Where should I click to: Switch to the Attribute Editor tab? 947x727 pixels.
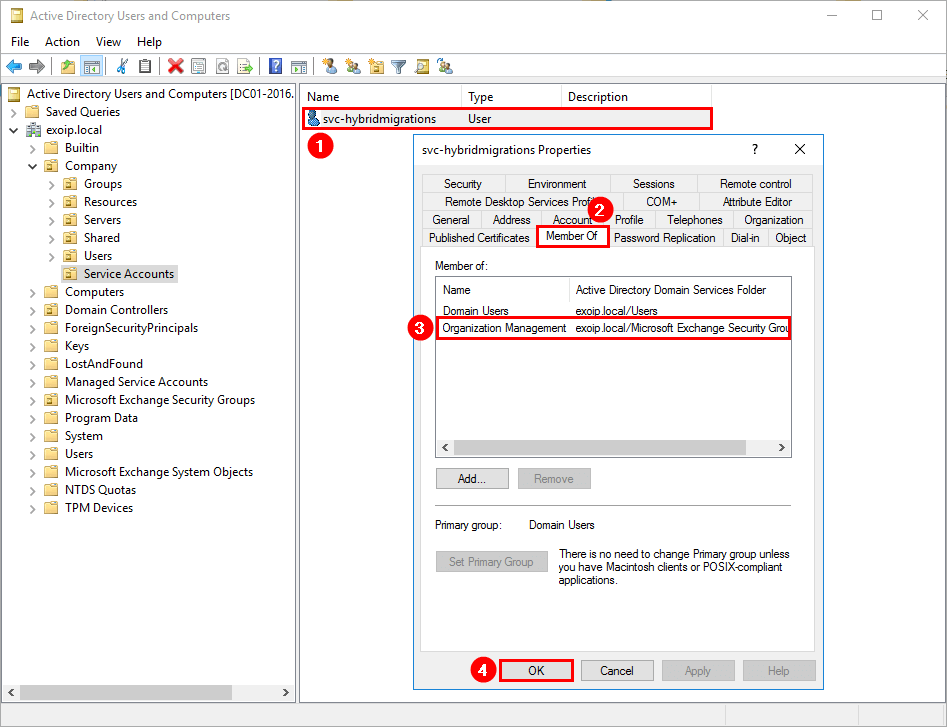tap(757, 202)
